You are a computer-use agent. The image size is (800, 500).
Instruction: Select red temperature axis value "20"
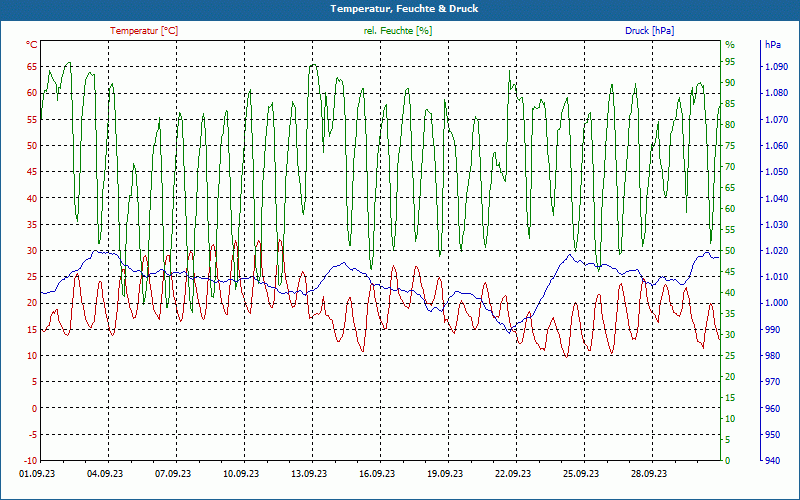pyautogui.click(x=32, y=303)
